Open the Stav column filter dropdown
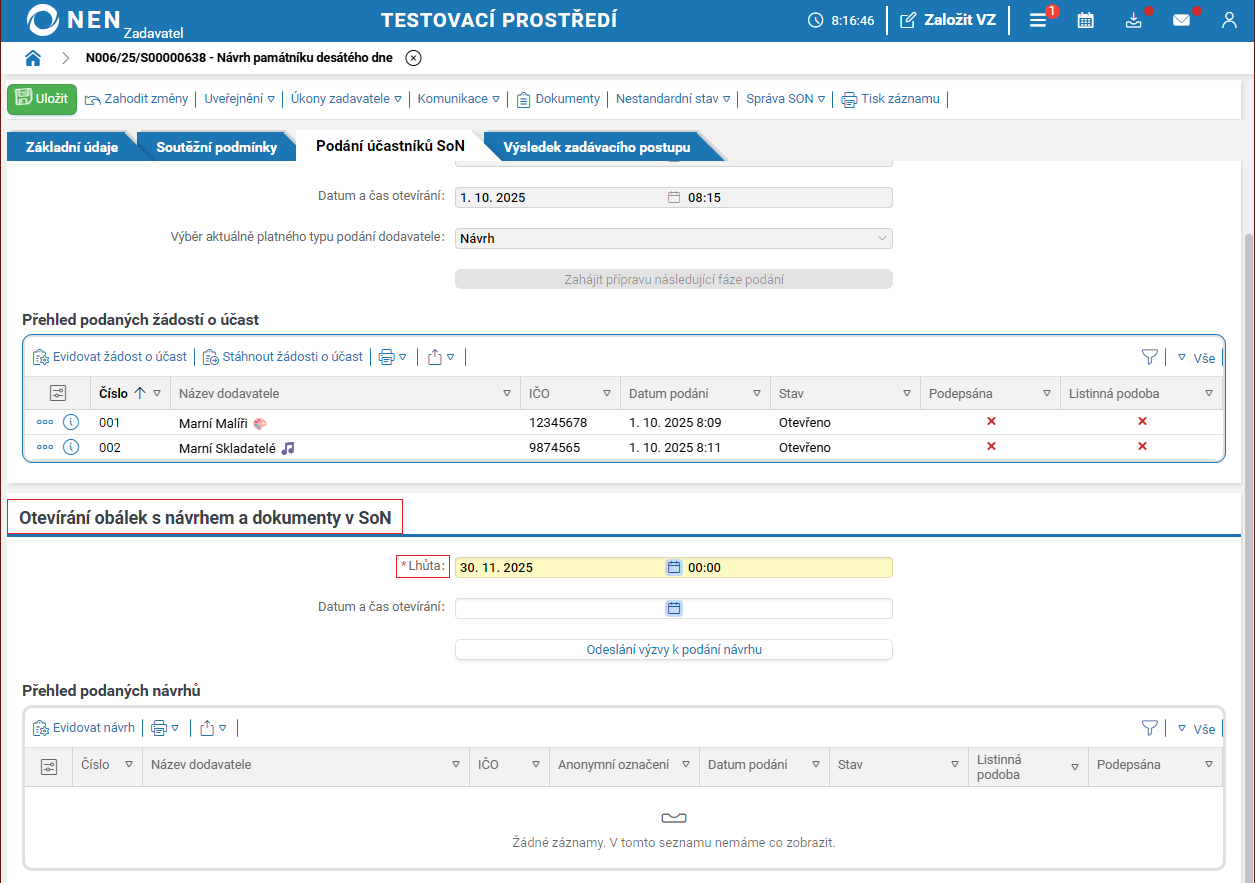 [x=906, y=394]
